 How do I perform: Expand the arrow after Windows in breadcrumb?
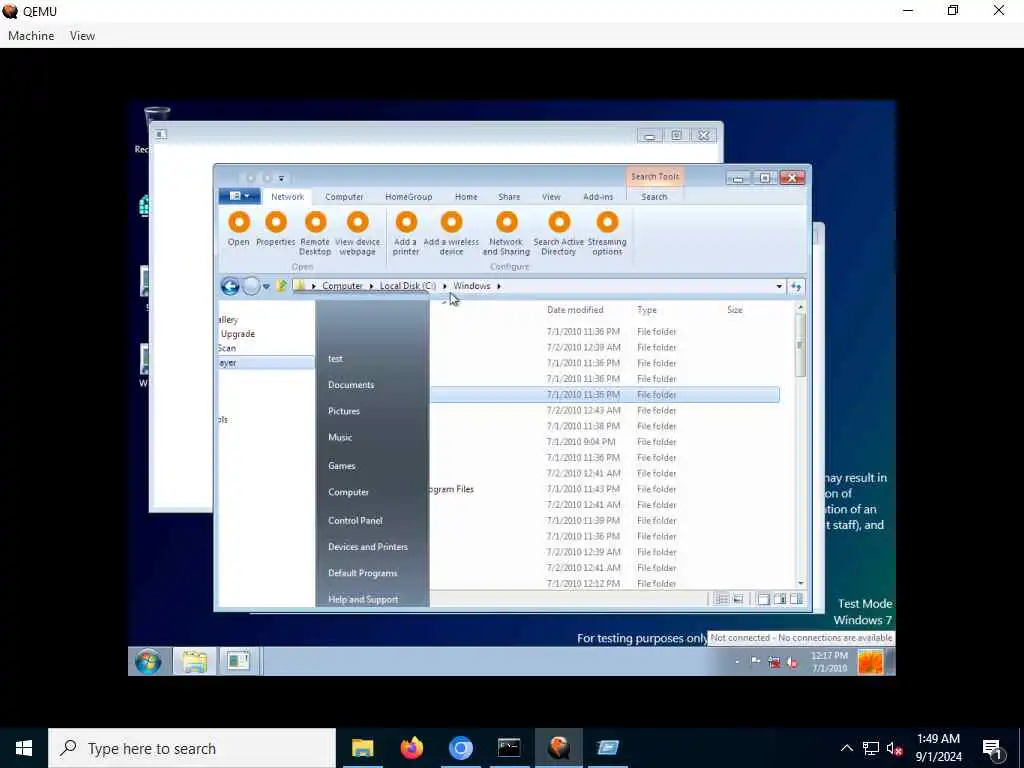click(x=499, y=286)
